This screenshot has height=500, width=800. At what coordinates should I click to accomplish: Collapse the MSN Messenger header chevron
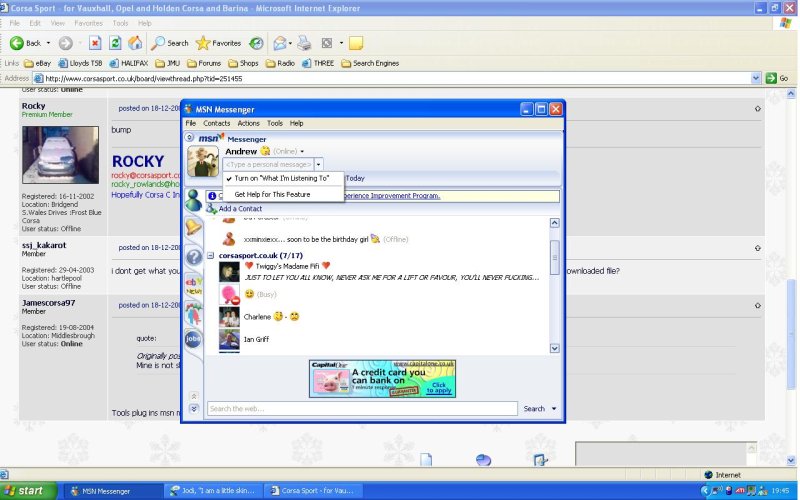click(x=189, y=138)
